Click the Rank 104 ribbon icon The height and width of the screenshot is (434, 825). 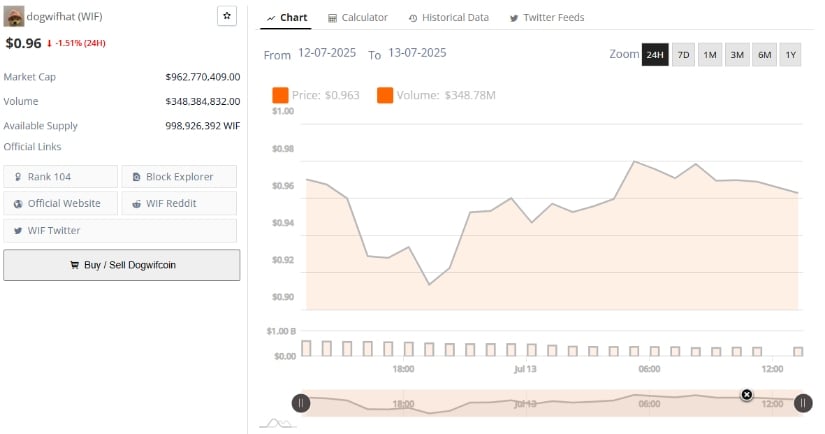click(18, 177)
